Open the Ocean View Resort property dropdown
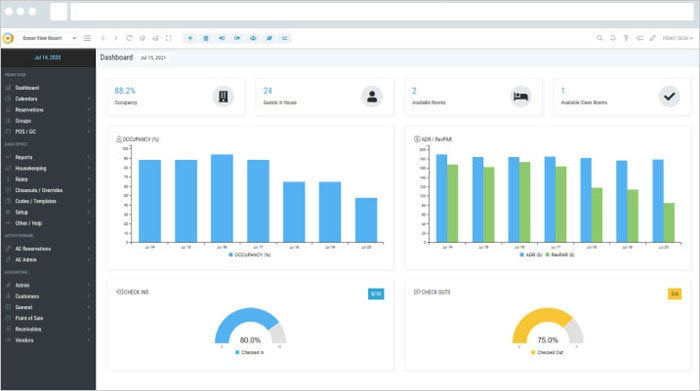This screenshot has width=700, height=391. (x=49, y=38)
